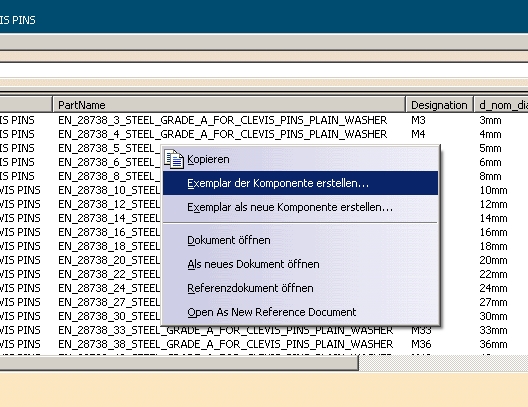Image resolution: width=528 pixels, height=407 pixels.
Task: Click the horizontal scrollbar track right side
Action: point(443,363)
